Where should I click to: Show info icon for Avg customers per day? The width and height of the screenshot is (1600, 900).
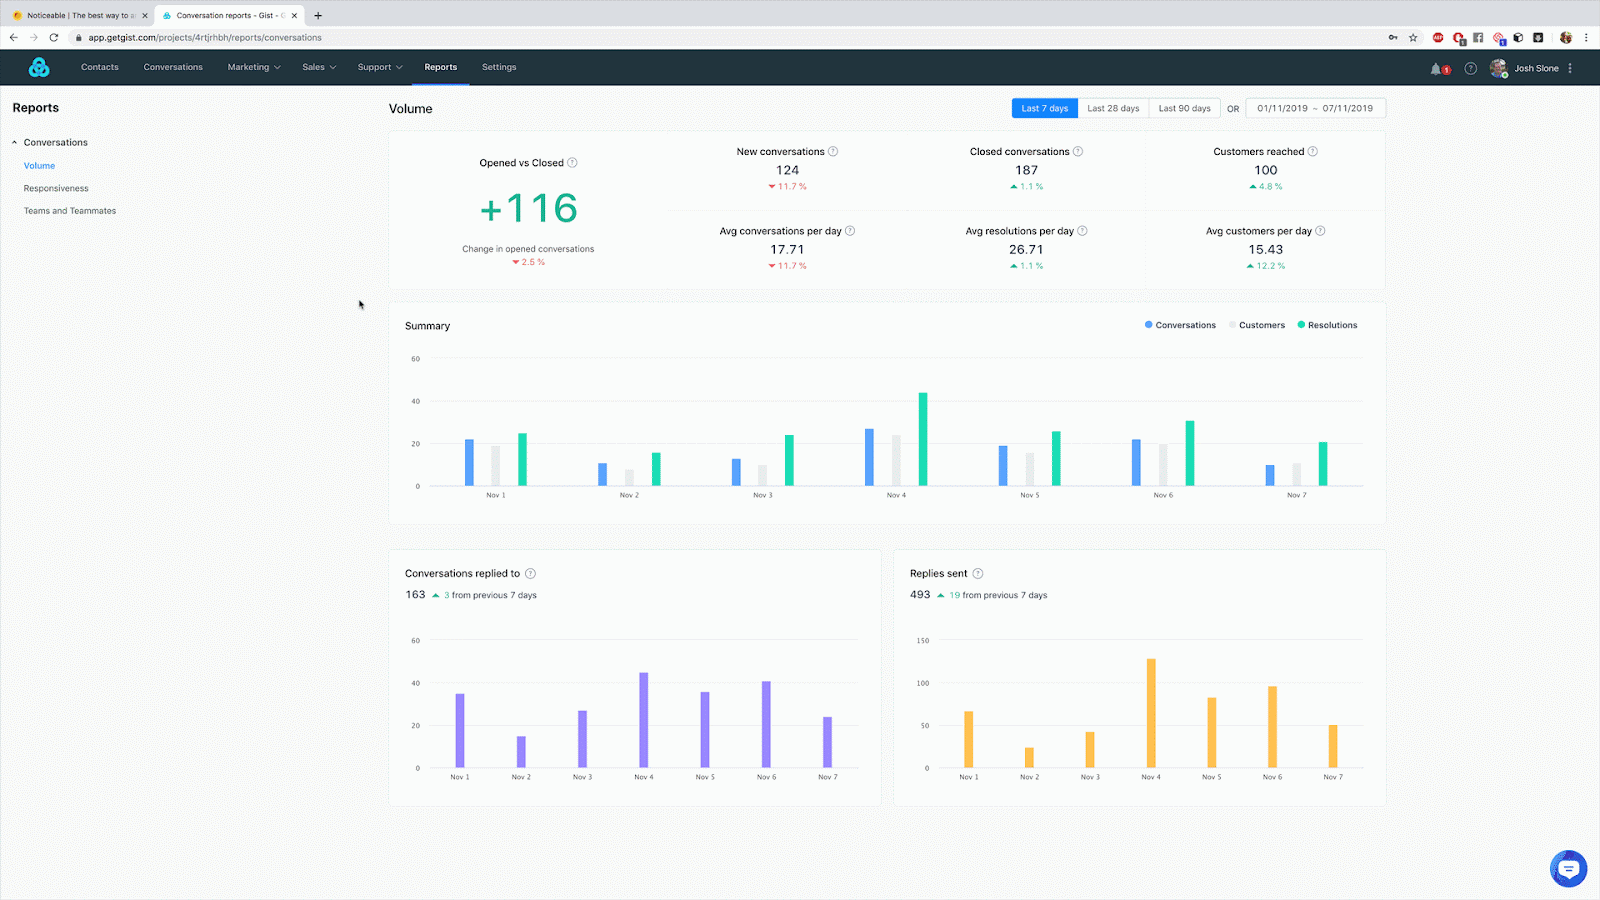(x=1320, y=231)
